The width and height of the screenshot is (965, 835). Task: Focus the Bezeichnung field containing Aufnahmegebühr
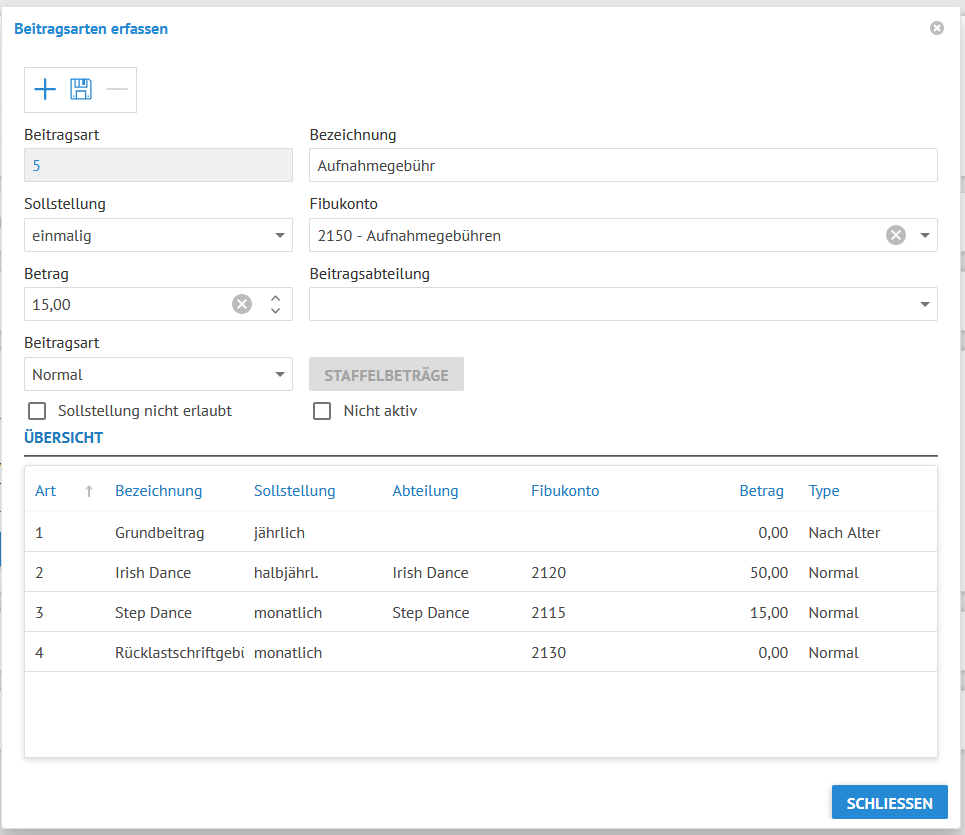pos(623,165)
